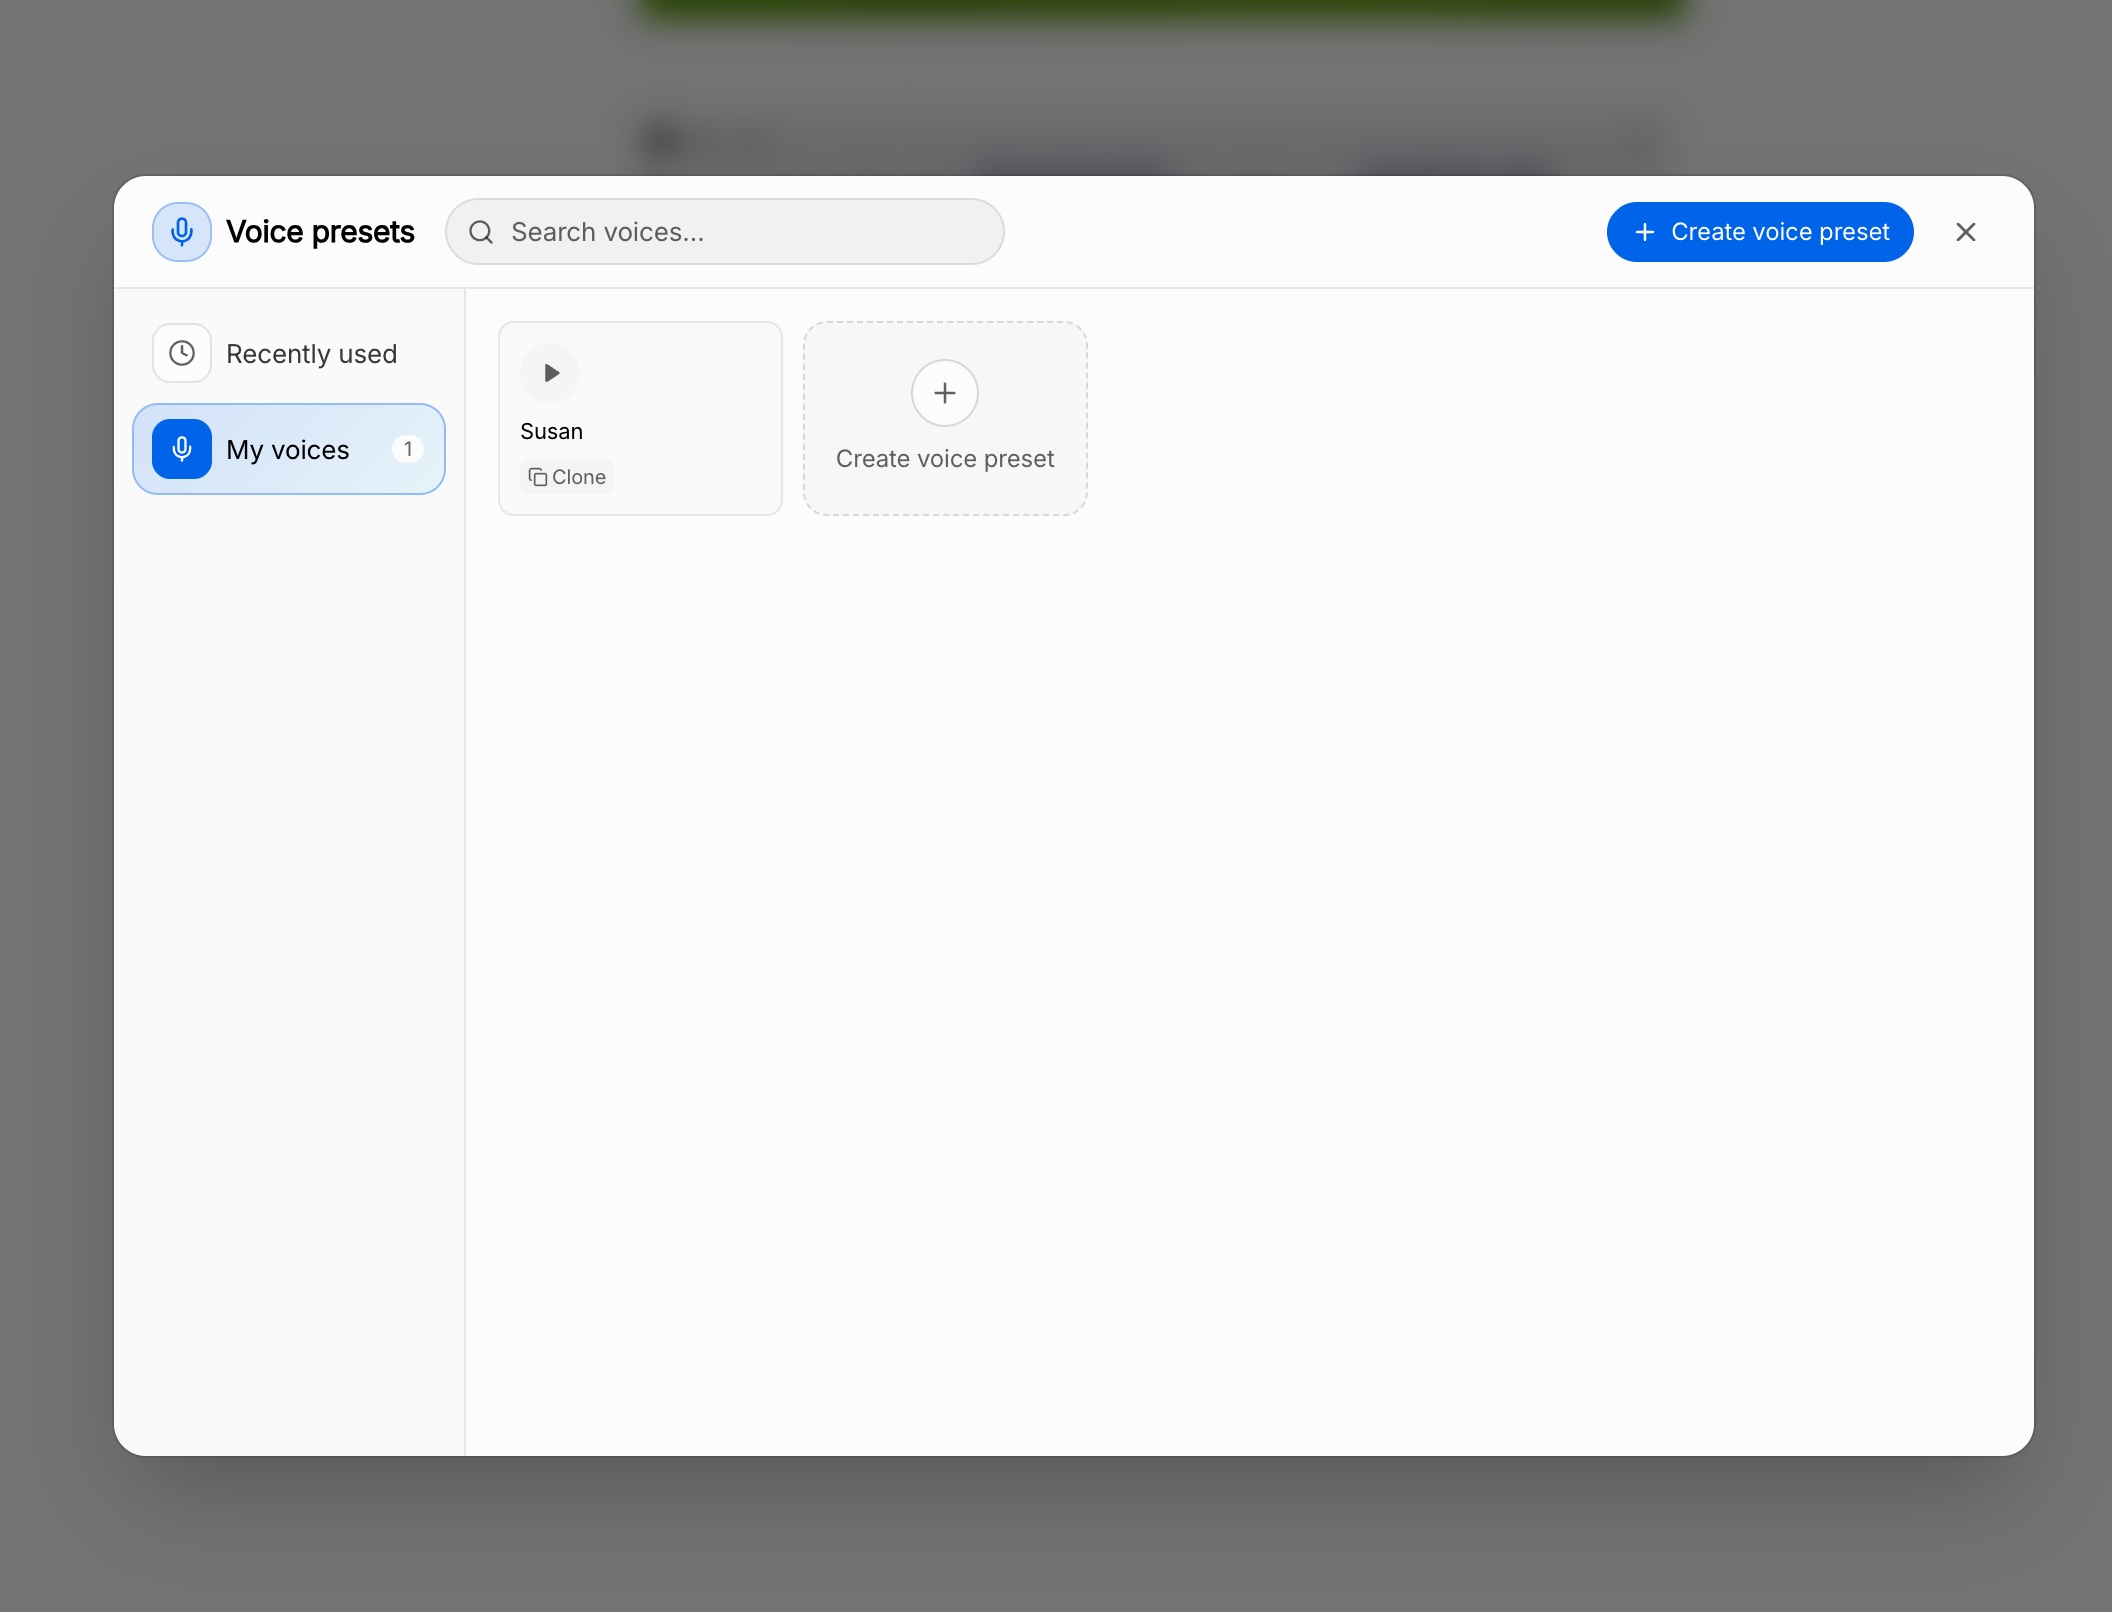Image resolution: width=2112 pixels, height=1612 pixels.
Task: Click the My voices count badge
Action: click(408, 449)
